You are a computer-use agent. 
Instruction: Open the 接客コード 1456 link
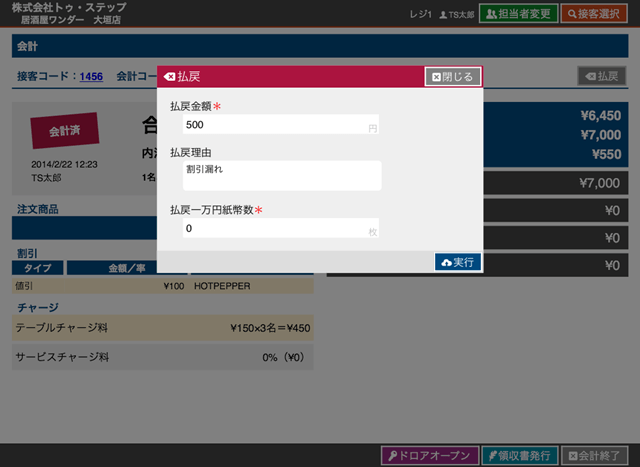(91, 76)
